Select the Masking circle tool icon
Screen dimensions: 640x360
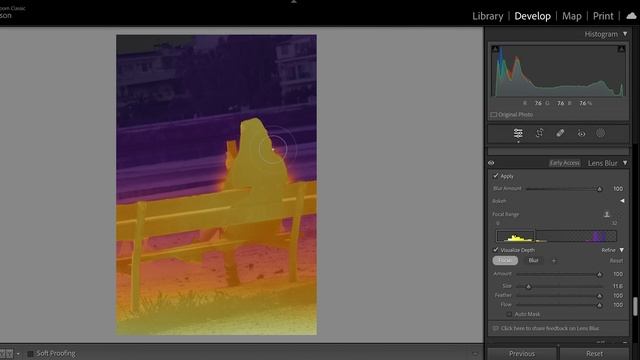[x=600, y=133]
